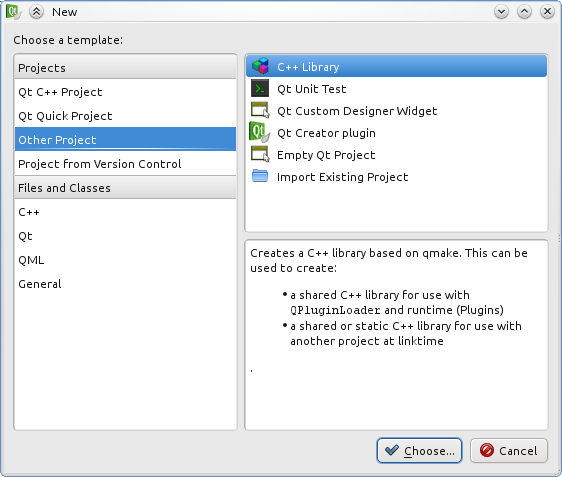Click the 'Creates a C++ library' description text

coord(389,261)
